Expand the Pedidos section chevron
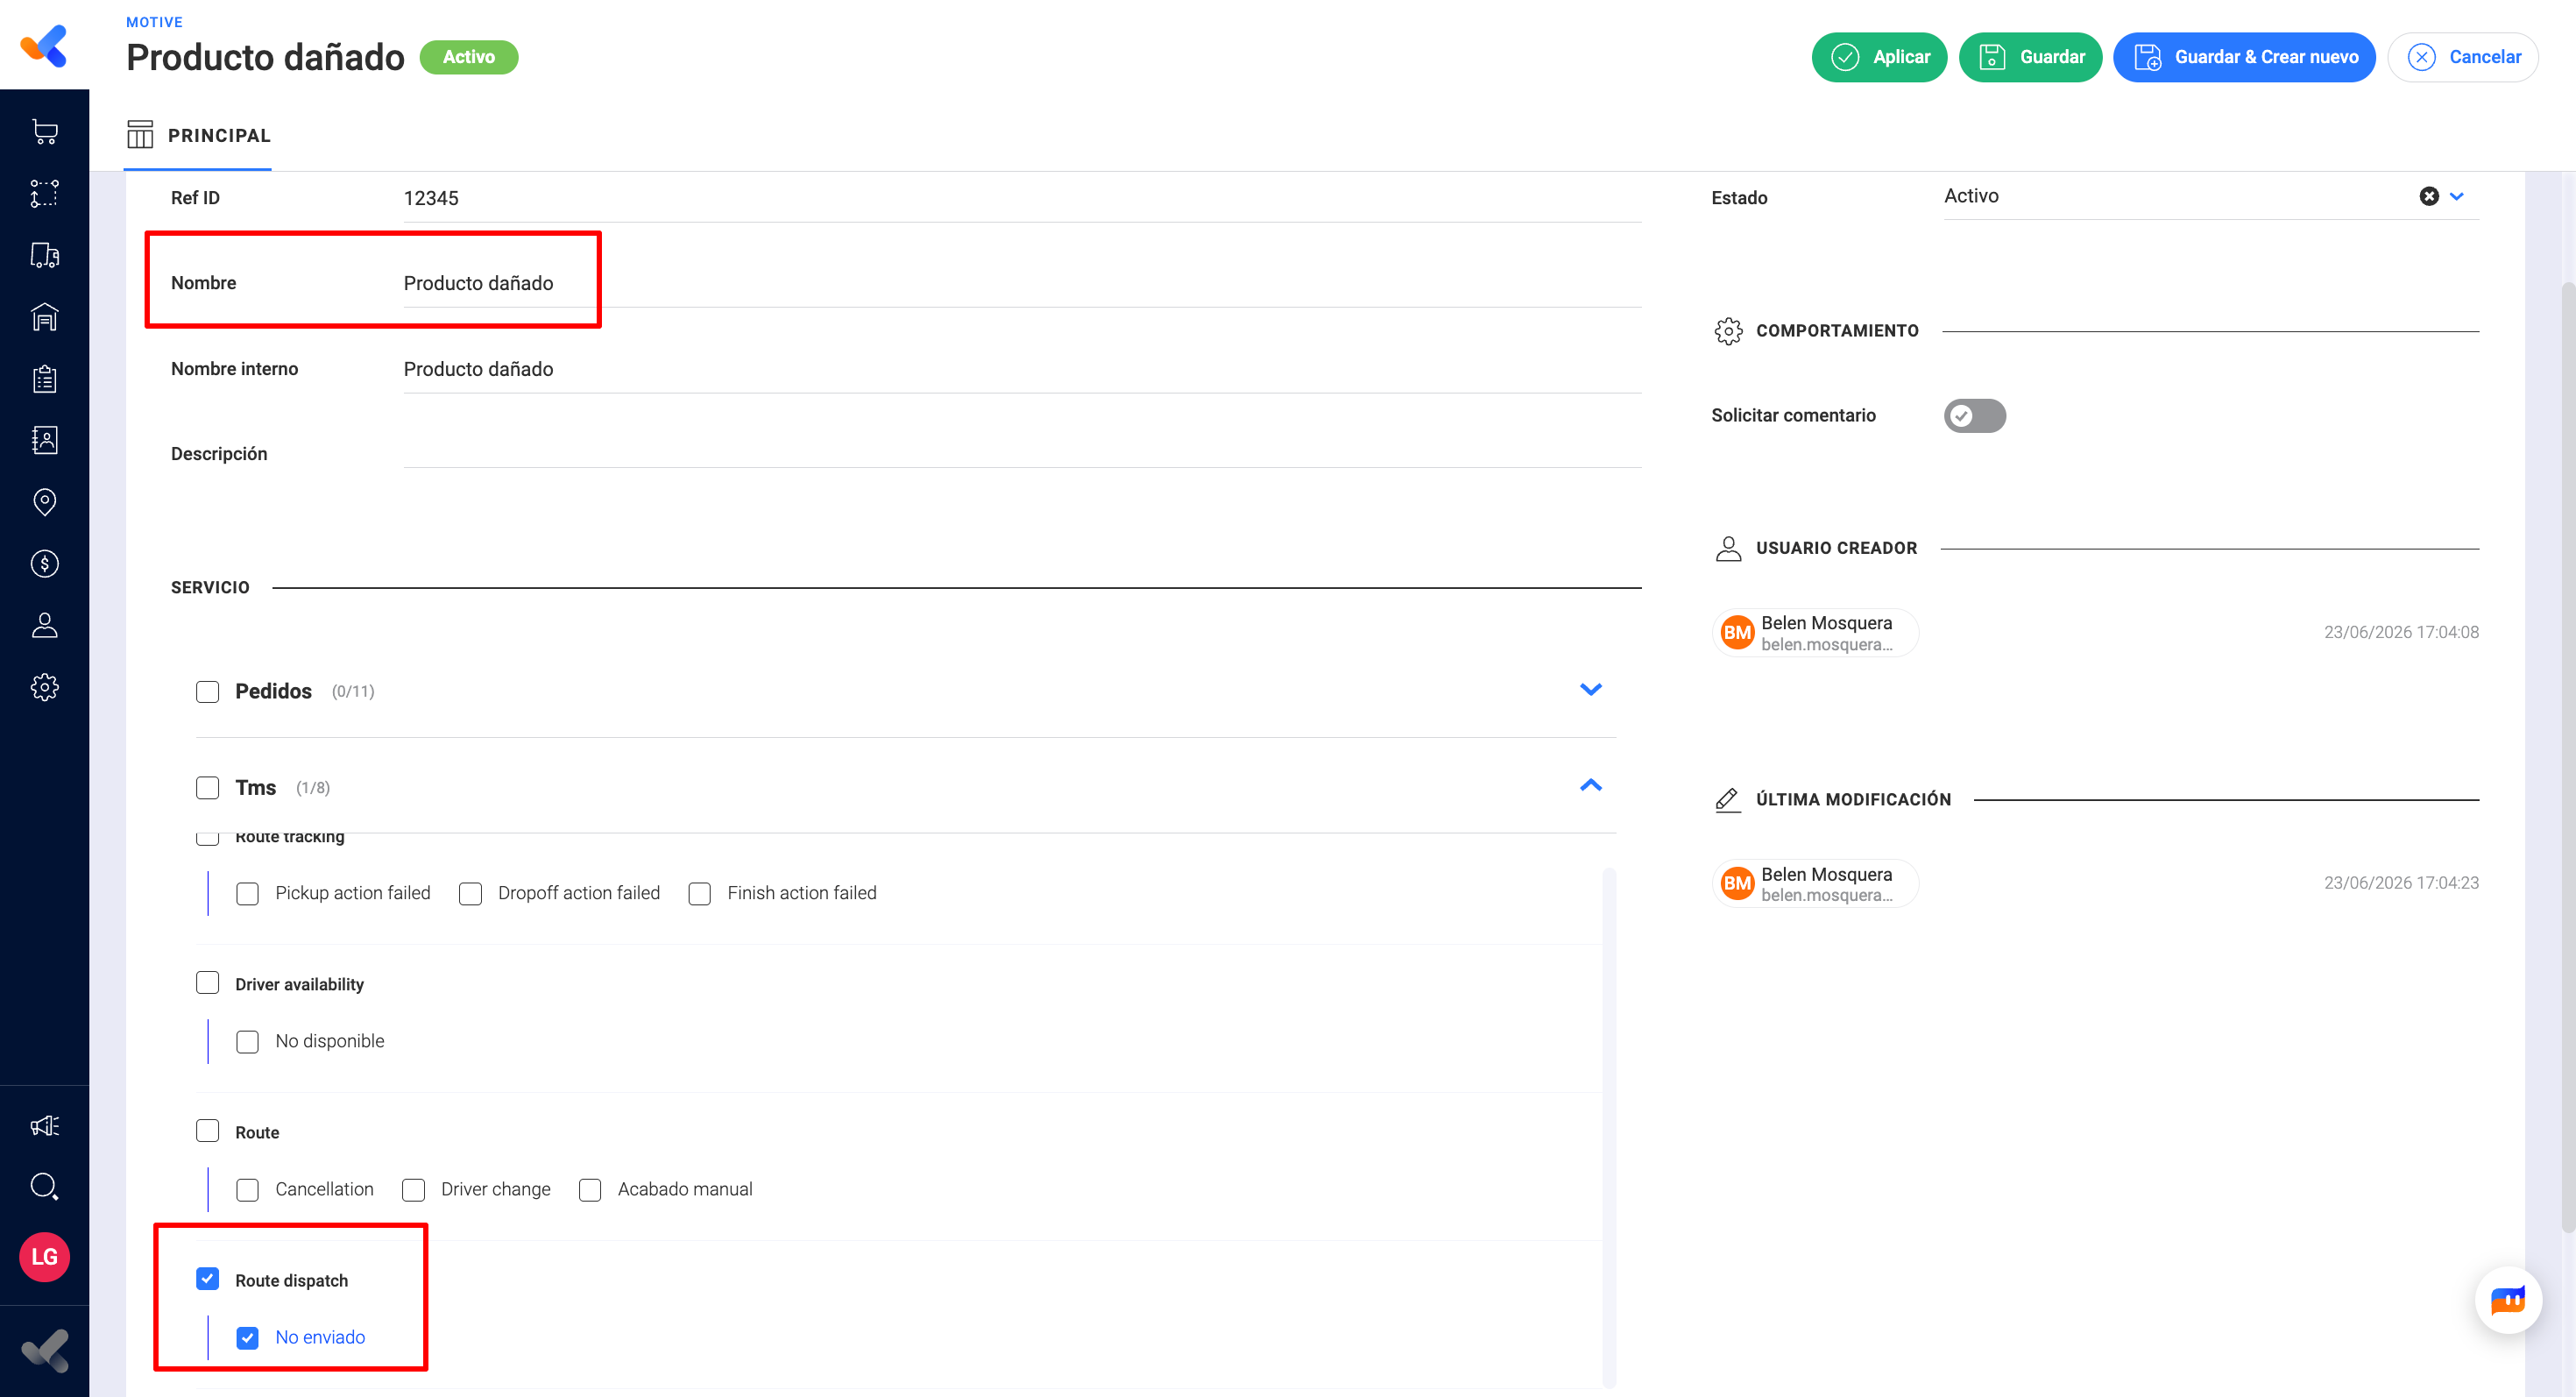Screen dimensions: 2576x1397 point(1590,689)
